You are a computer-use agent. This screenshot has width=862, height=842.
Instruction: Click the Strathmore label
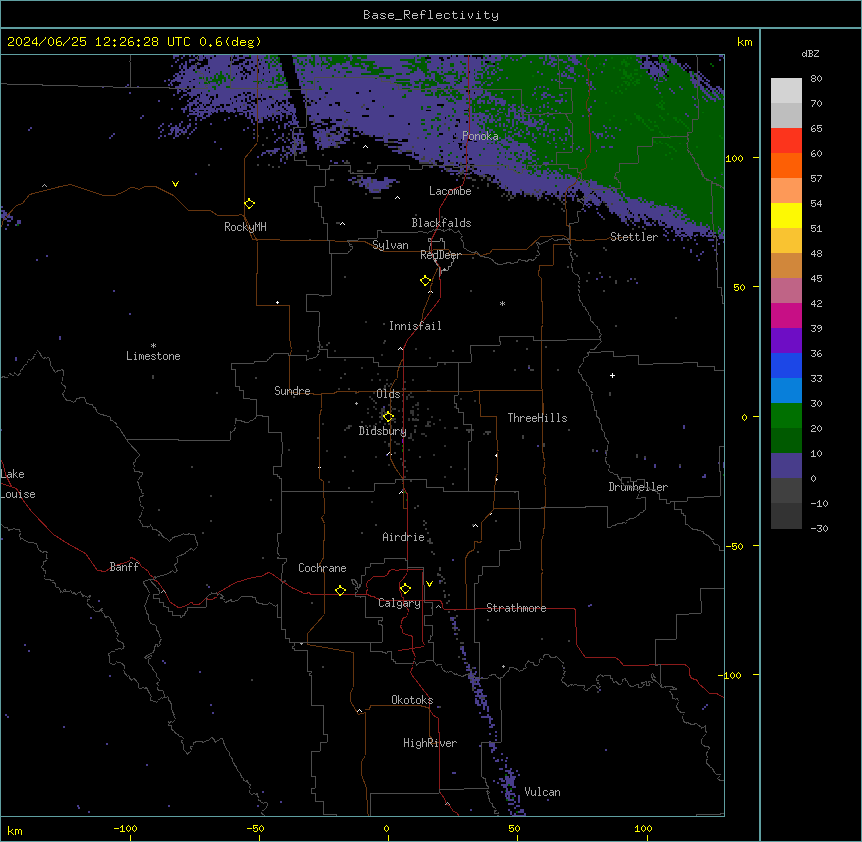[516, 608]
